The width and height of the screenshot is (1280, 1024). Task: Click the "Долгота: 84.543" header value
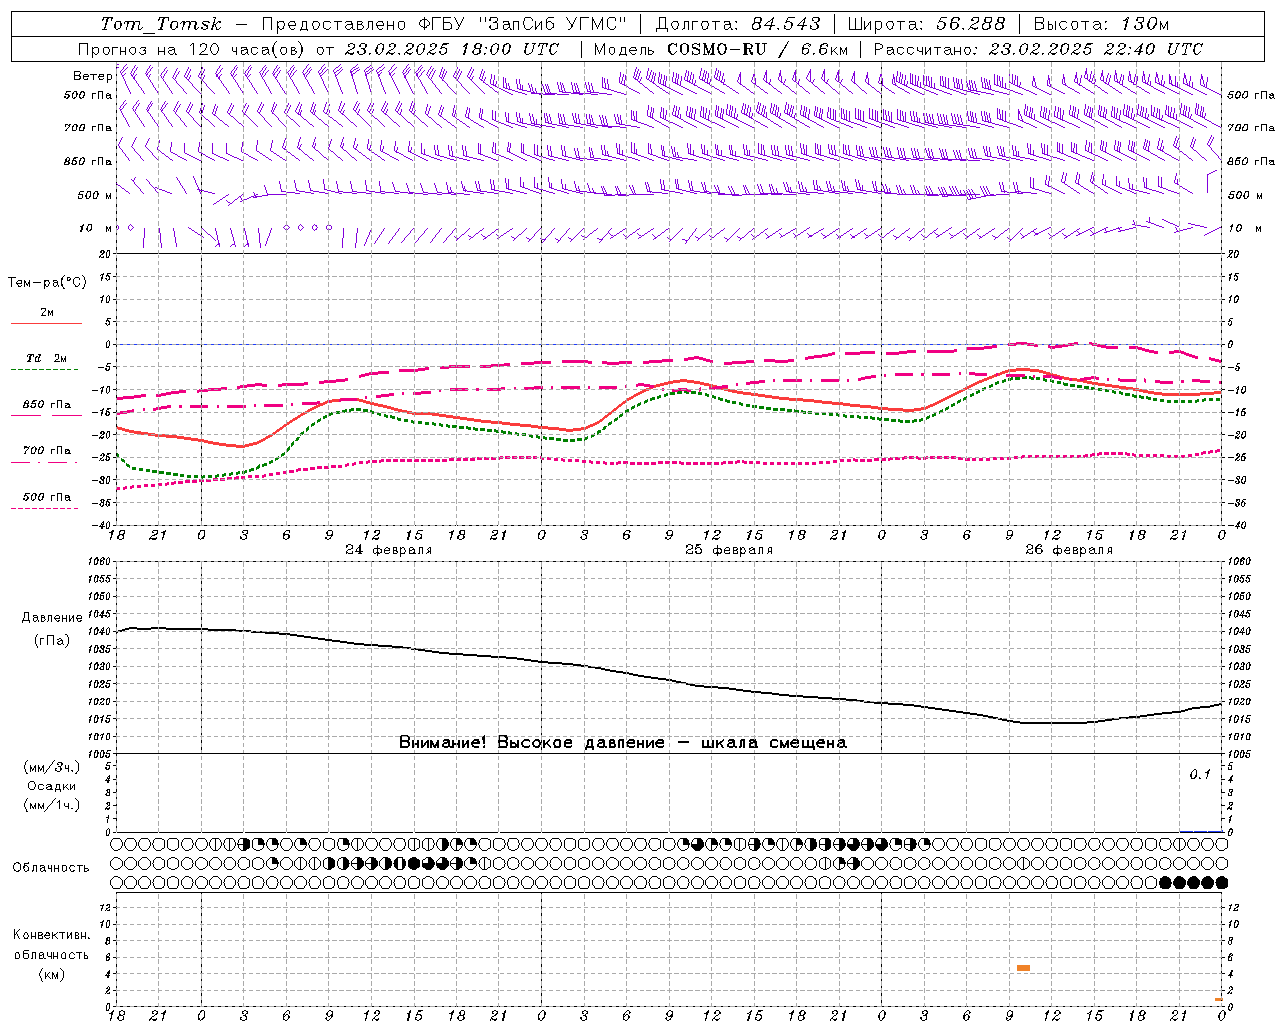(x=738, y=24)
